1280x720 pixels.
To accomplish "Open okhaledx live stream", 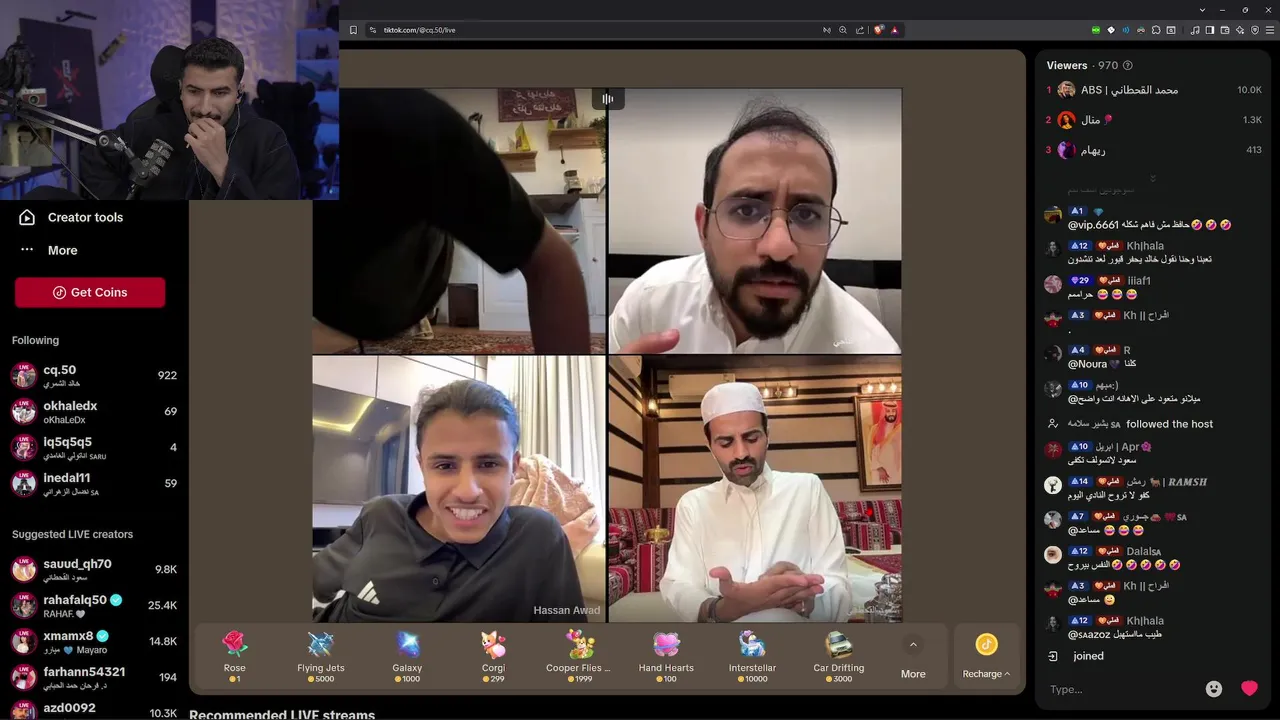I will [x=94, y=411].
